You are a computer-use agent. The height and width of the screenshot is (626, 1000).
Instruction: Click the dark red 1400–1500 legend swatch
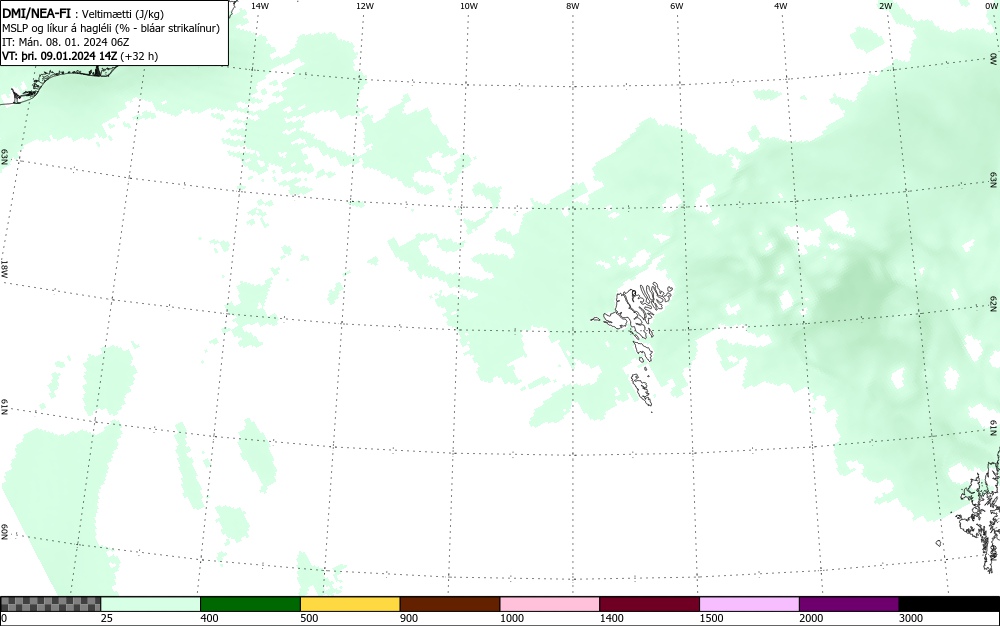click(649, 604)
